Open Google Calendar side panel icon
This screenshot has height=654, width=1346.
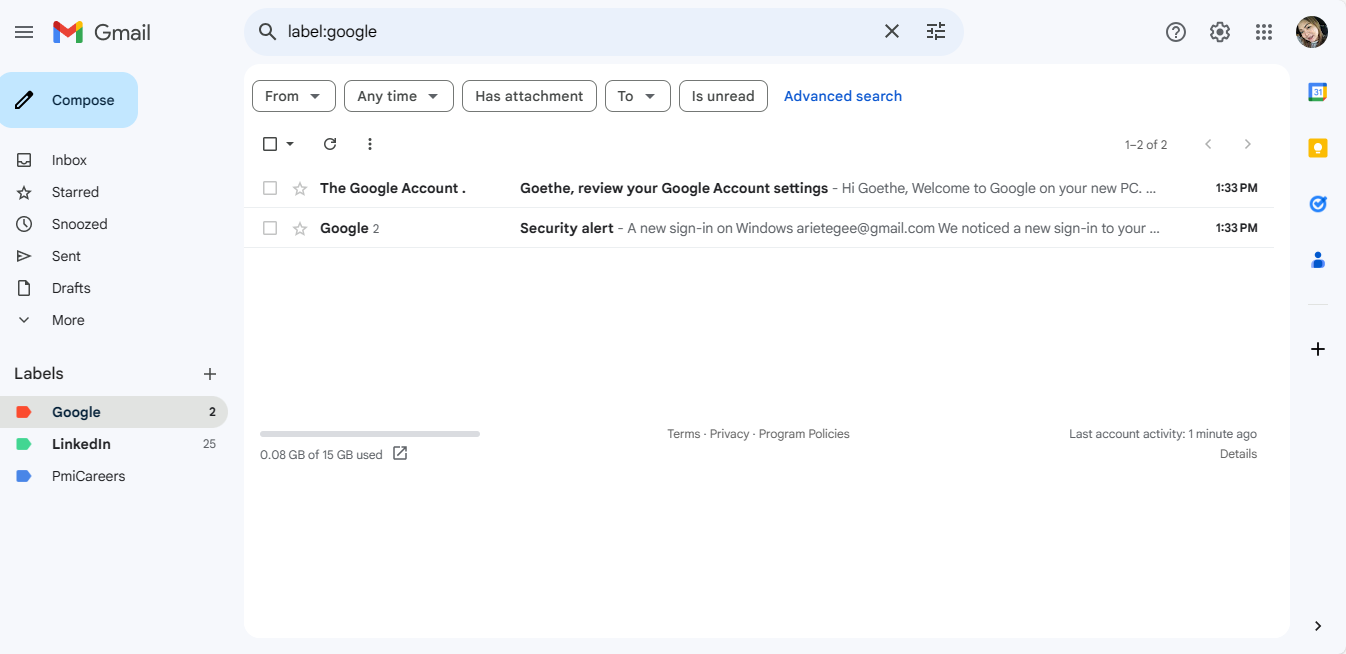(1318, 92)
